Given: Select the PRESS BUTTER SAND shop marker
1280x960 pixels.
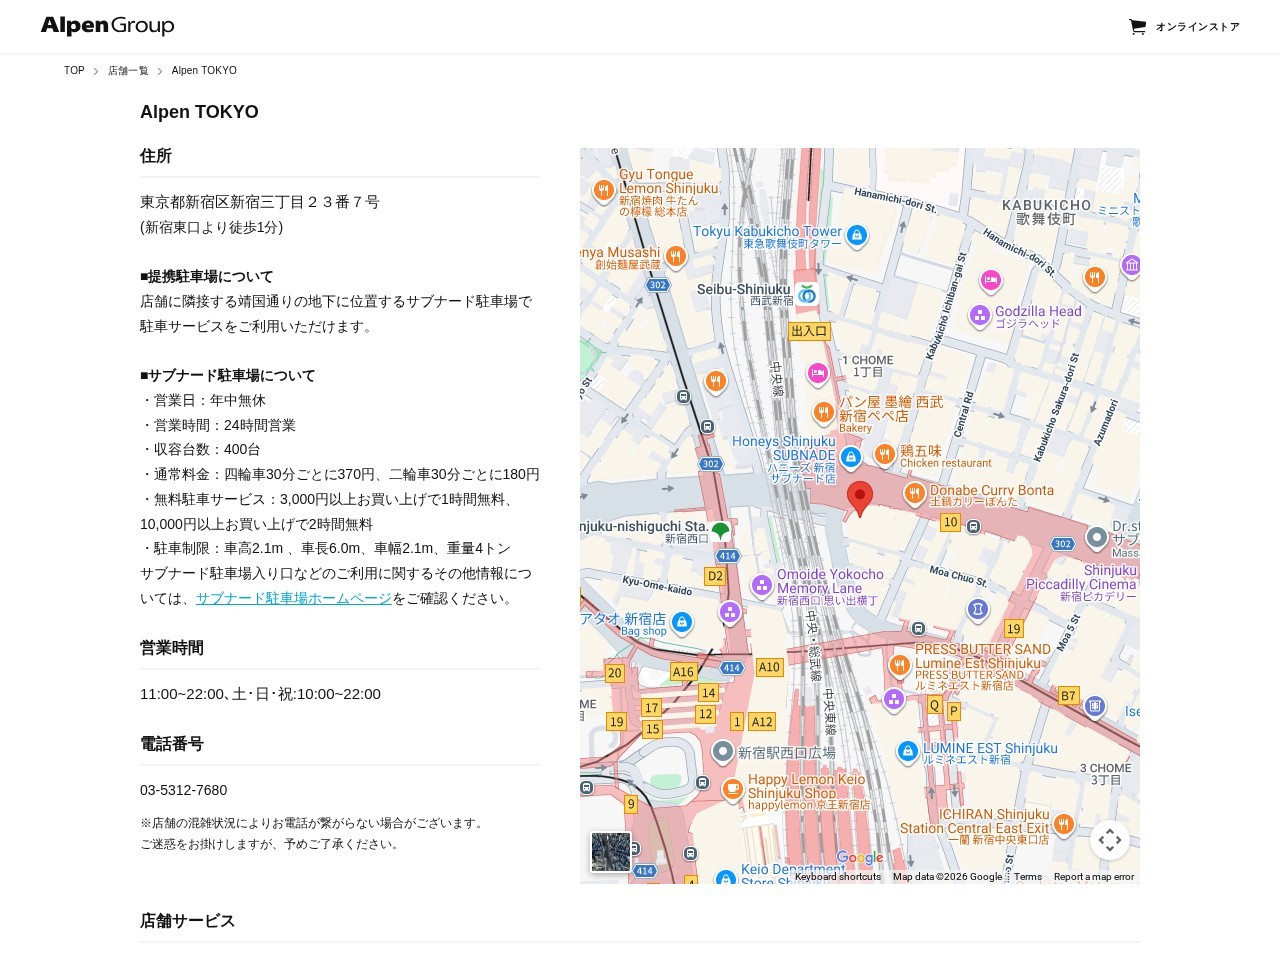Looking at the screenshot, I should pos(901,664).
